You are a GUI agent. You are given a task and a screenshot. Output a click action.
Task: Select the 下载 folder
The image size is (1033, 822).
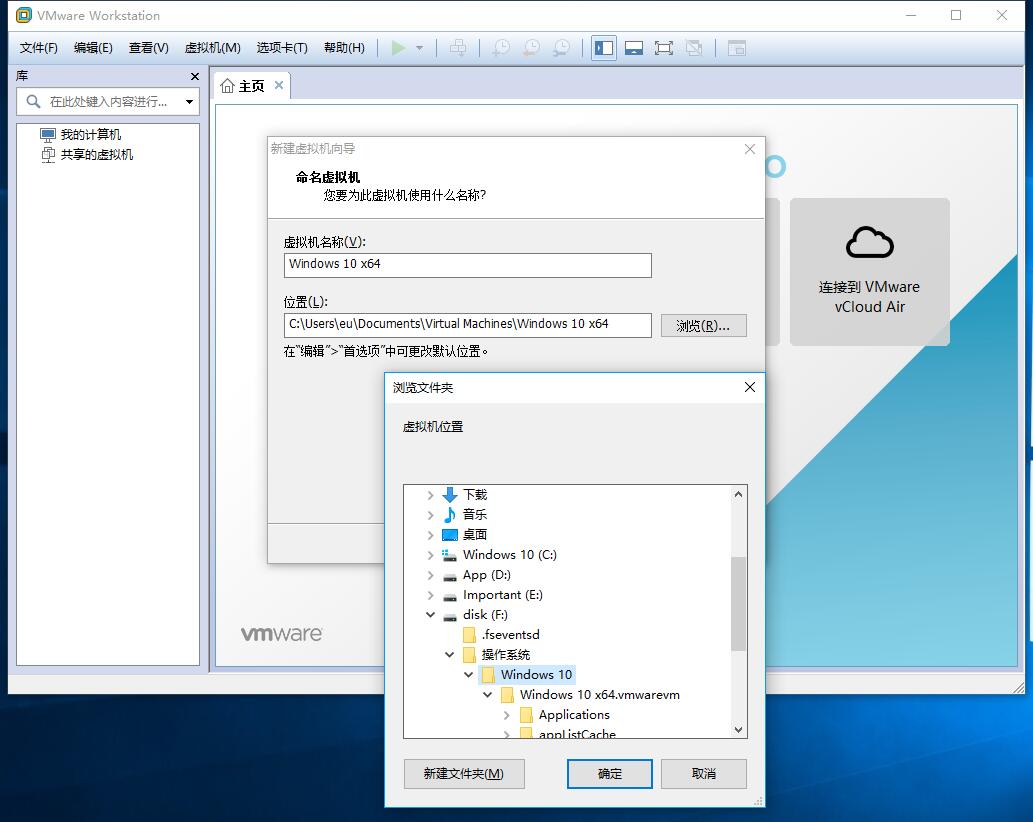pos(474,495)
